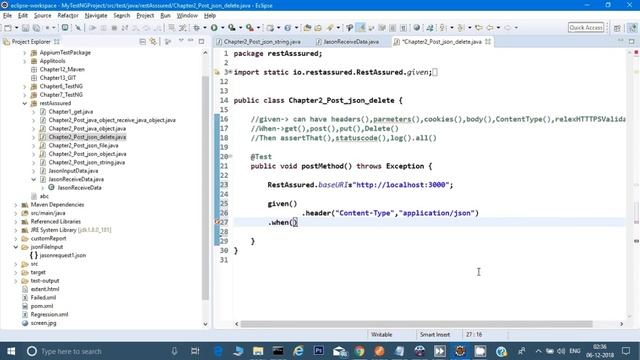This screenshot has width=640, height=360.
Task: Click the Search flashlight toolbar icon
Action: [330, 28]
